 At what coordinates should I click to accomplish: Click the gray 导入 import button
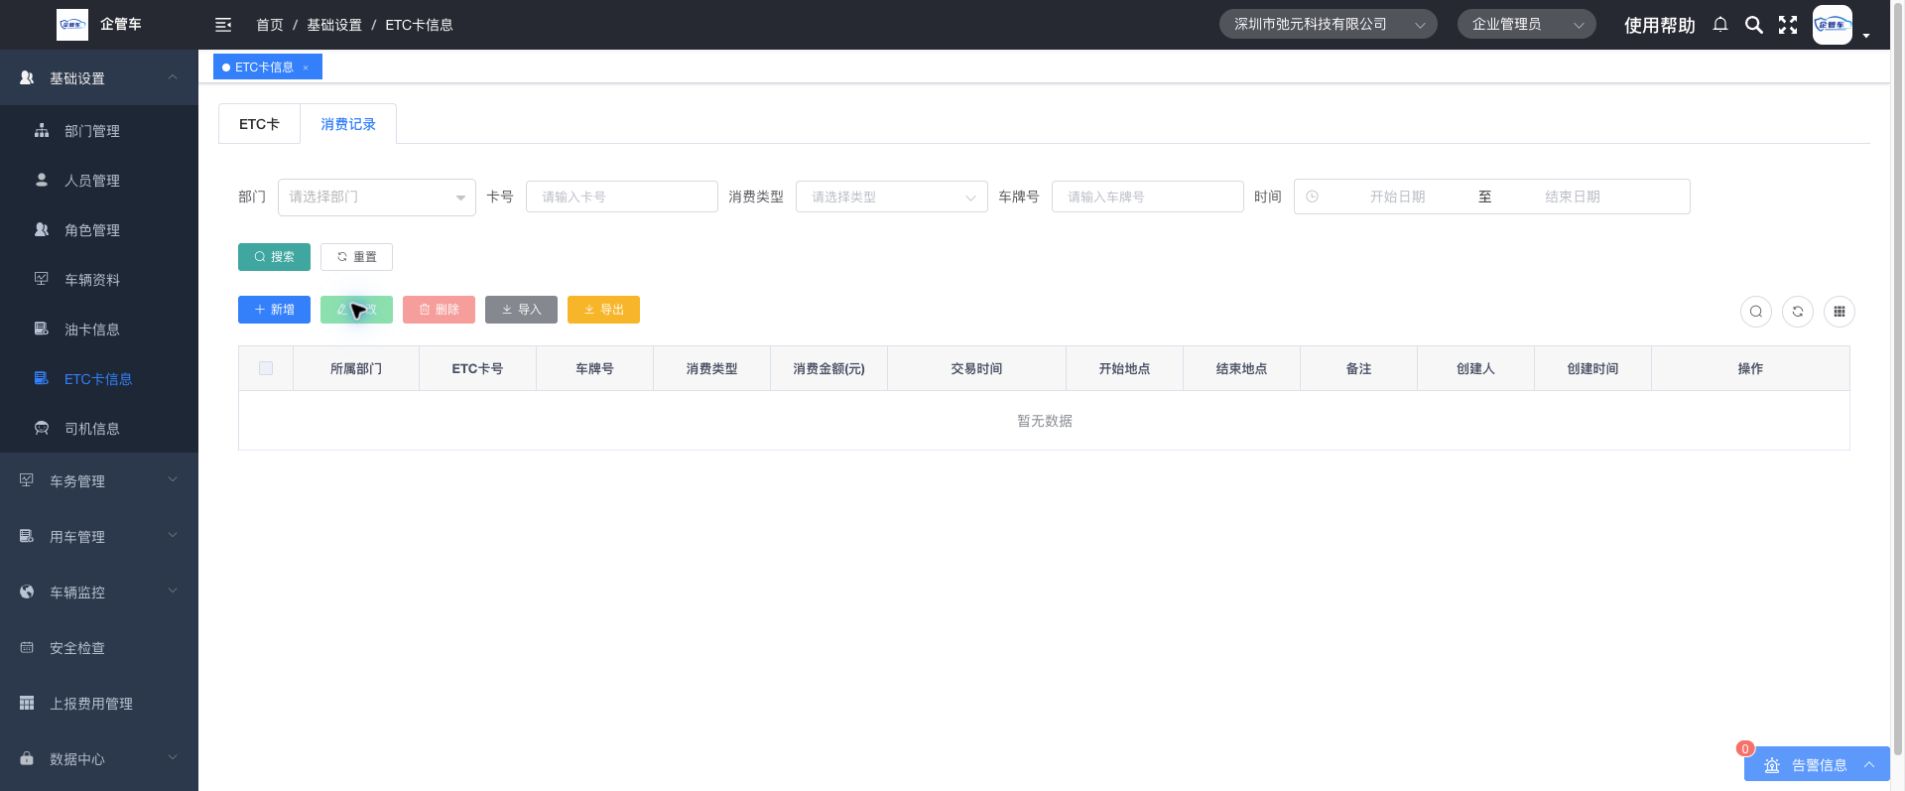[521, 310]
